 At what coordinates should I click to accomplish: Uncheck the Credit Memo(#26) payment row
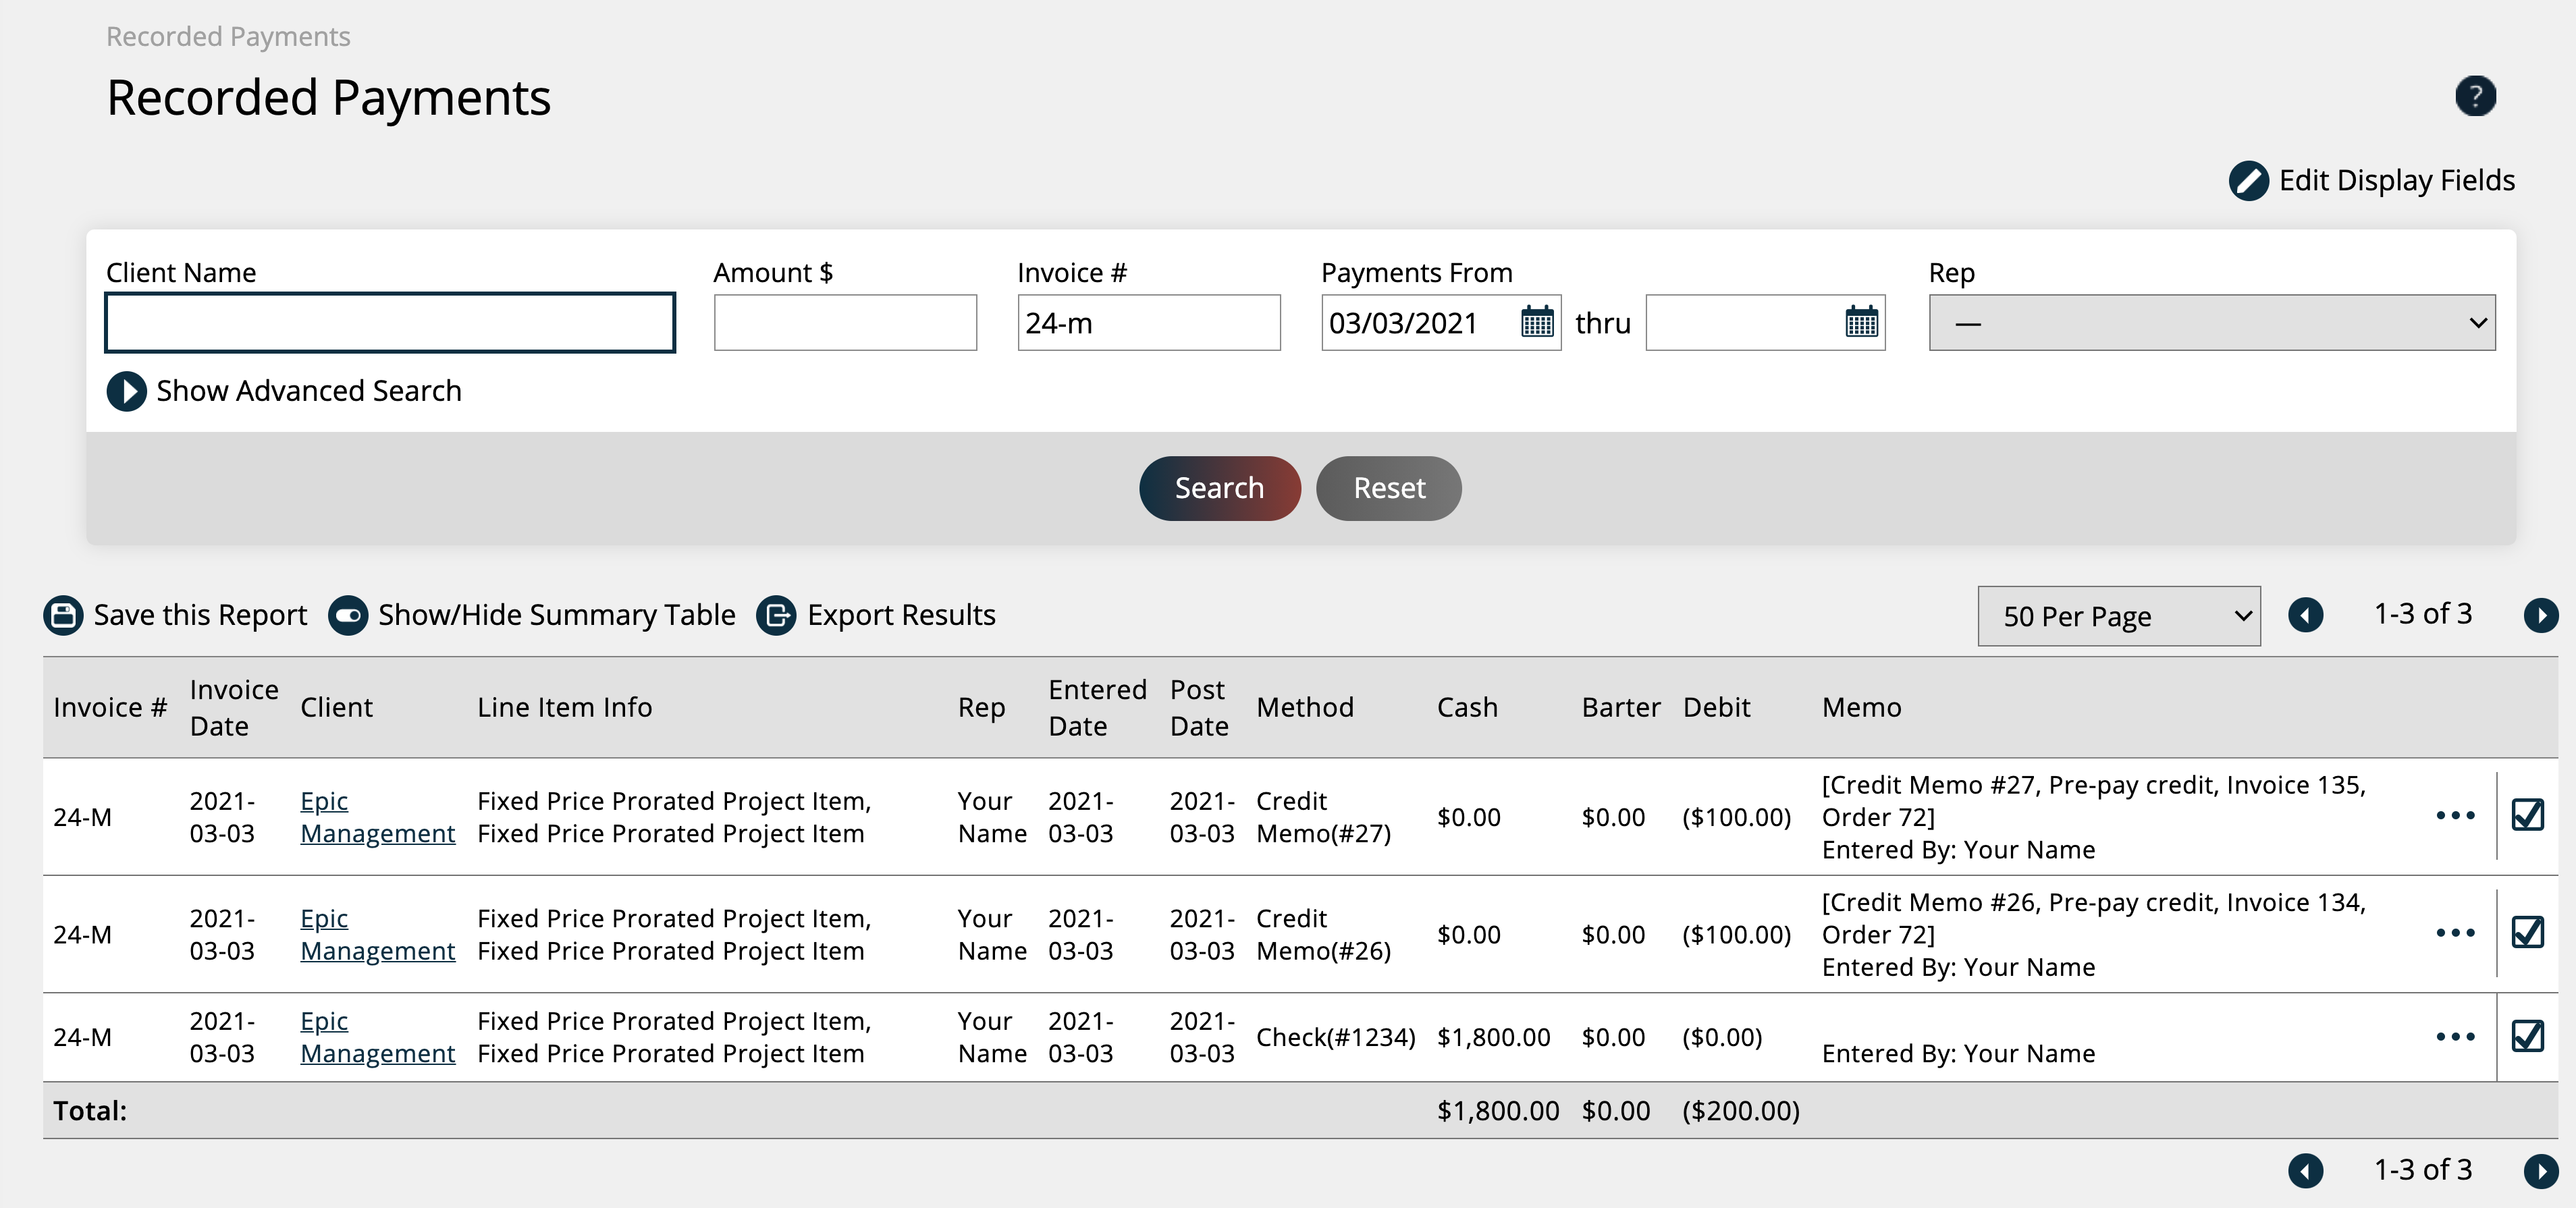(x=2529, y=933)
